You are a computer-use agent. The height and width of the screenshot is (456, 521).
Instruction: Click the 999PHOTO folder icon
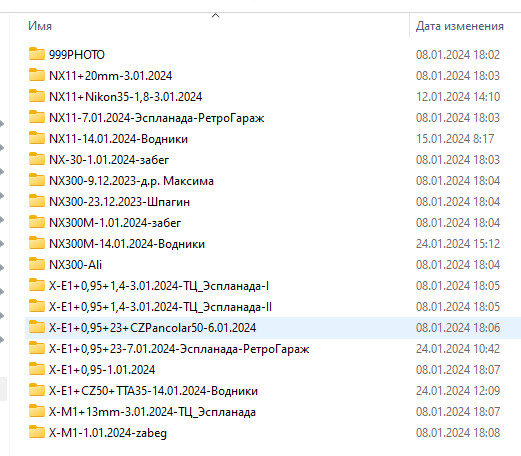pos(37,54)
